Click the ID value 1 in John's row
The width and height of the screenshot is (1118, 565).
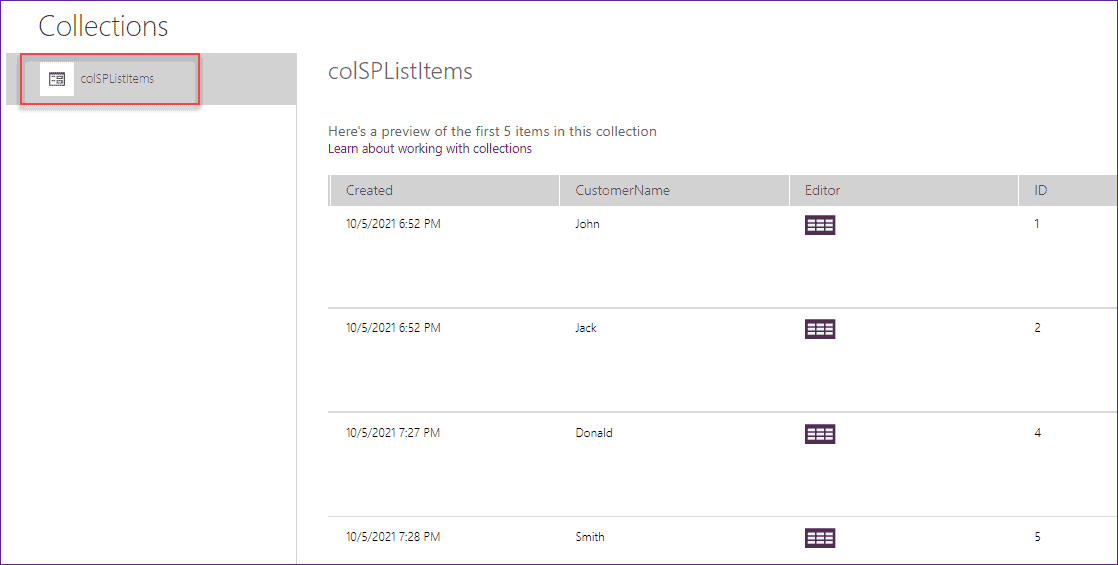pyautogui.click(x=1037, y=224)
